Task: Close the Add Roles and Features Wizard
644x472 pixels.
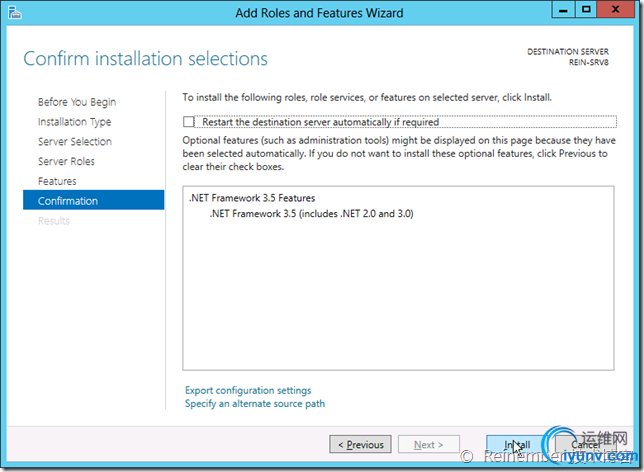Action: tap(615, 9)
